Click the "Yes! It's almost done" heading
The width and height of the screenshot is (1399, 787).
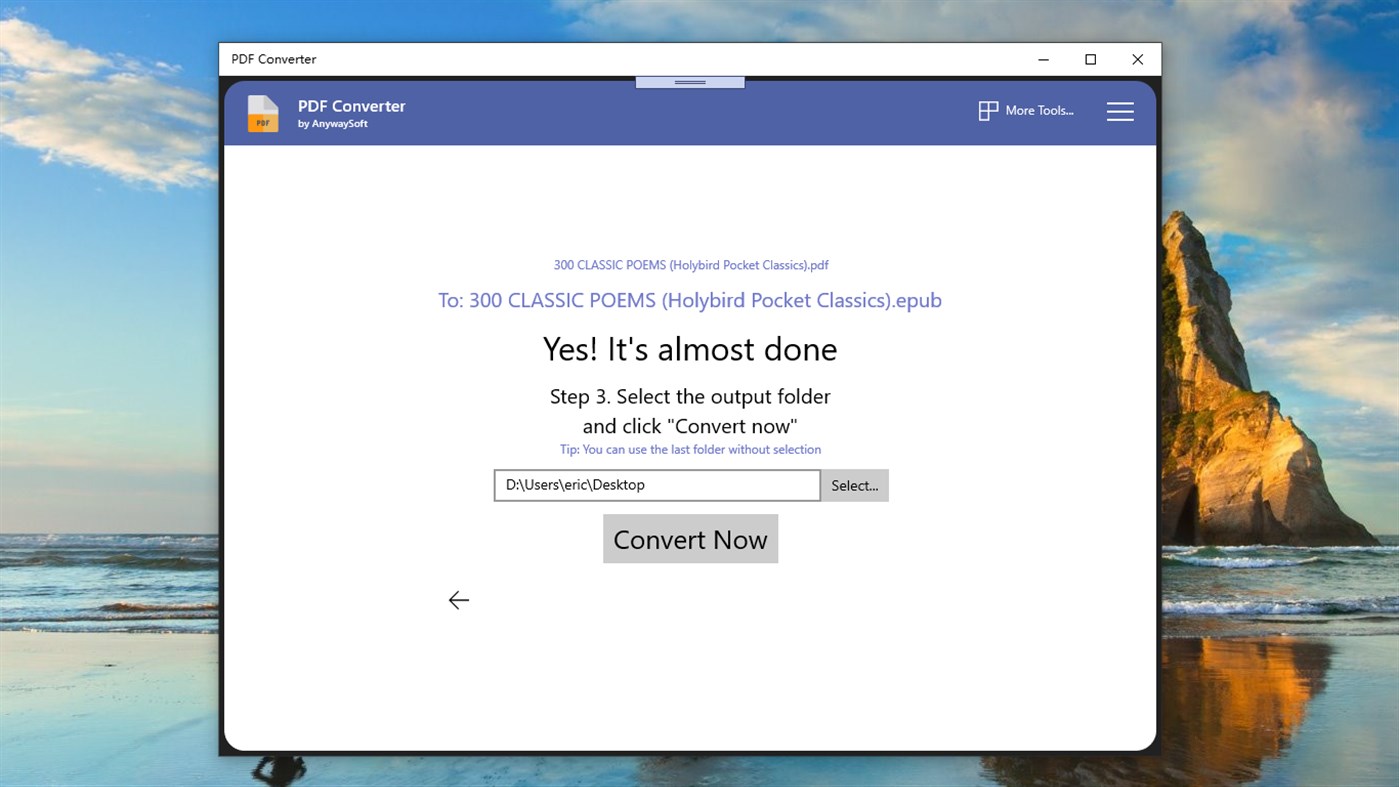click(x=690, y=348)
